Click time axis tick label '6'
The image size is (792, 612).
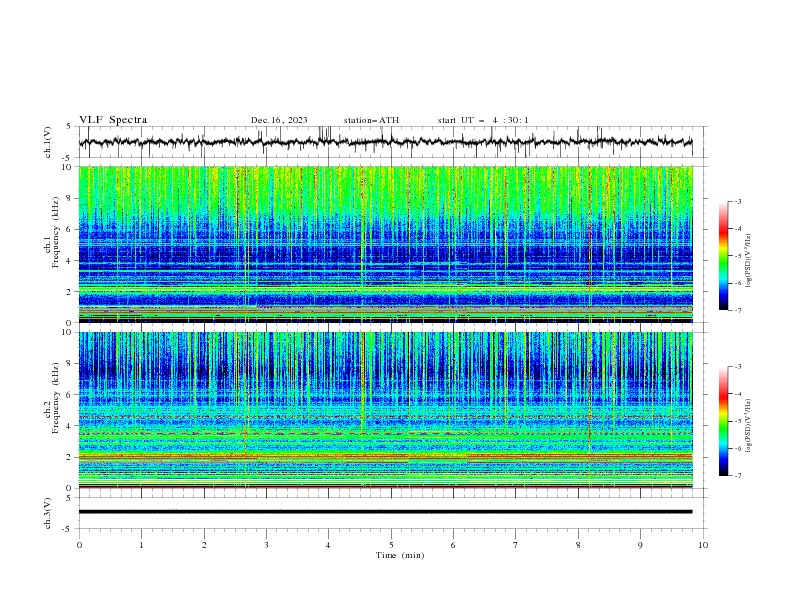tap(453, 545)
